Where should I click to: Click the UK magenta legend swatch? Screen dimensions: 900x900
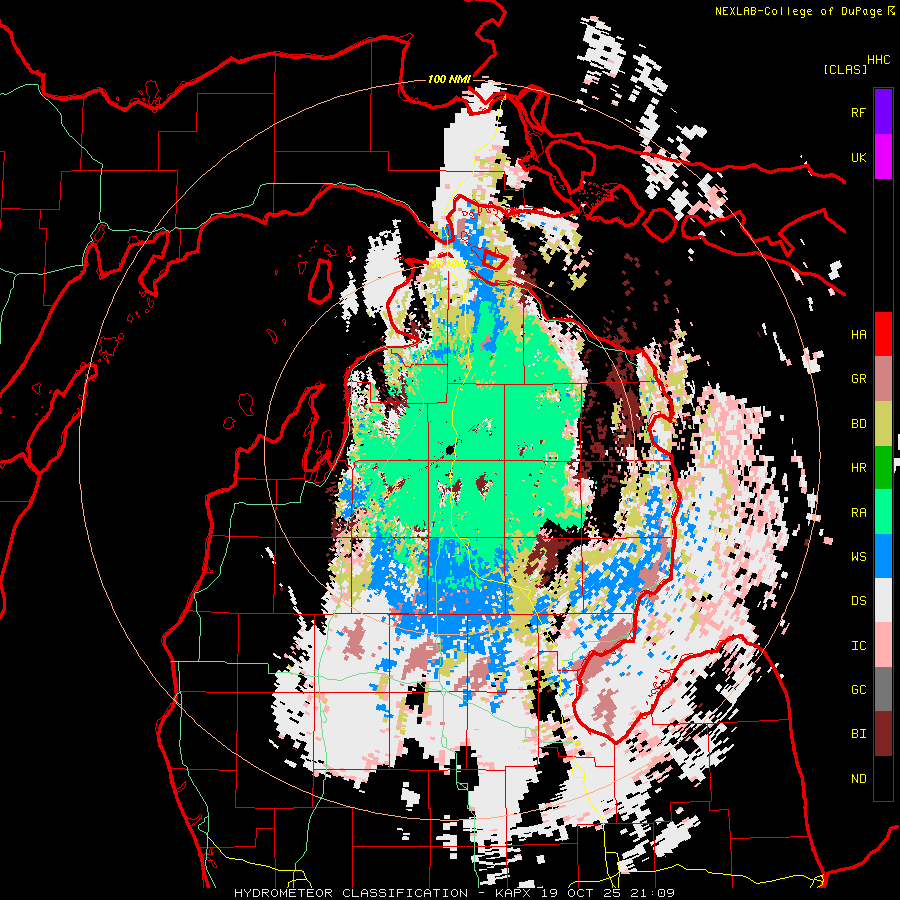883,157
